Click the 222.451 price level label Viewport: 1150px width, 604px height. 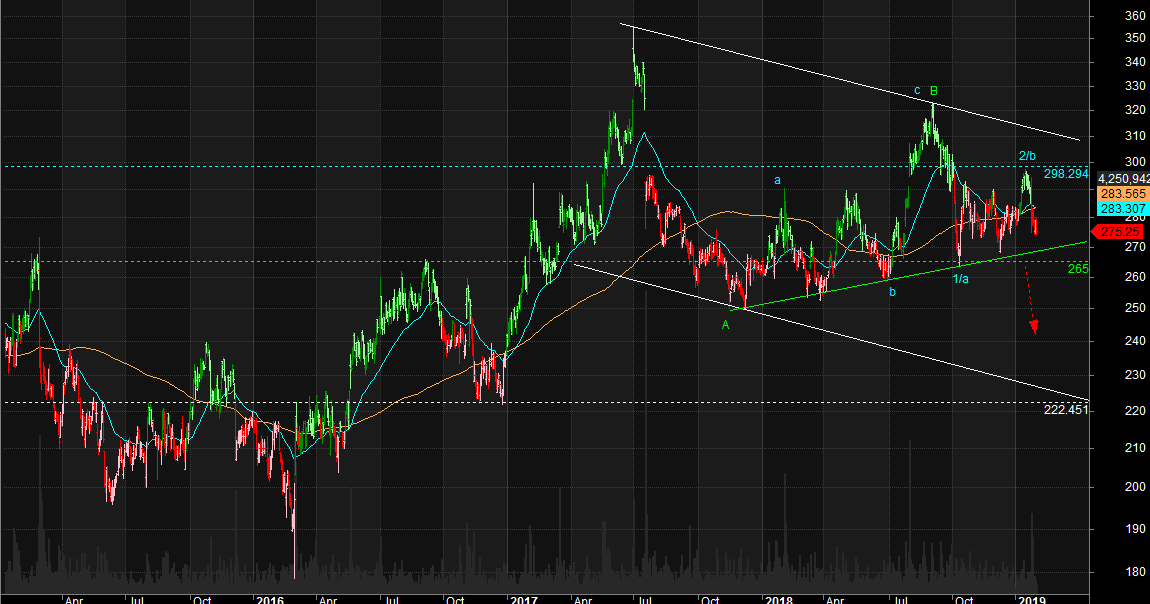click(x=1066, y=409)
